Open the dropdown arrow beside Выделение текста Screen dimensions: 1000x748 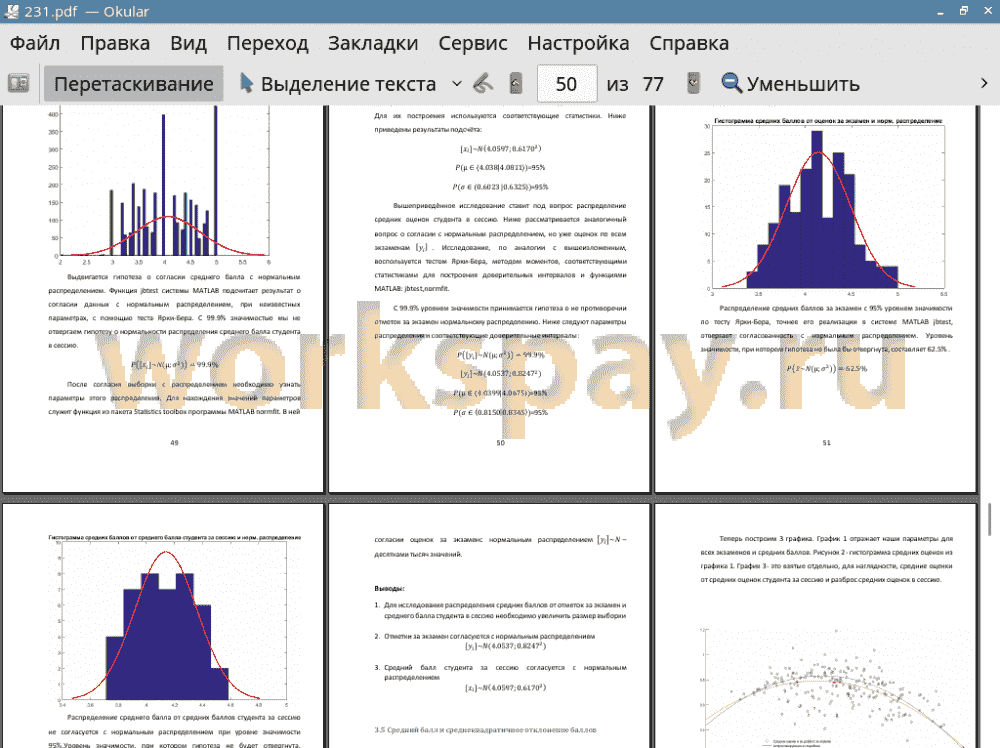(x=457, y=84)
